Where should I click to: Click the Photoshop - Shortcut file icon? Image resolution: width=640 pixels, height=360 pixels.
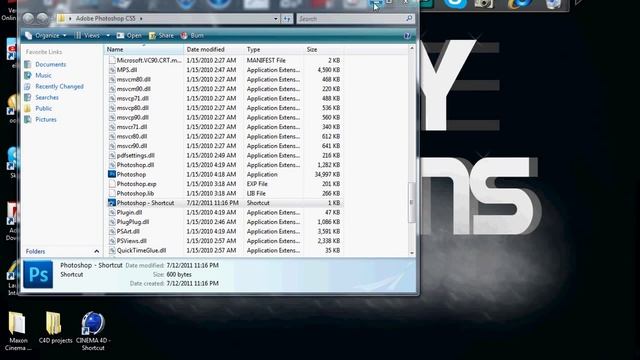pos(112,203)
